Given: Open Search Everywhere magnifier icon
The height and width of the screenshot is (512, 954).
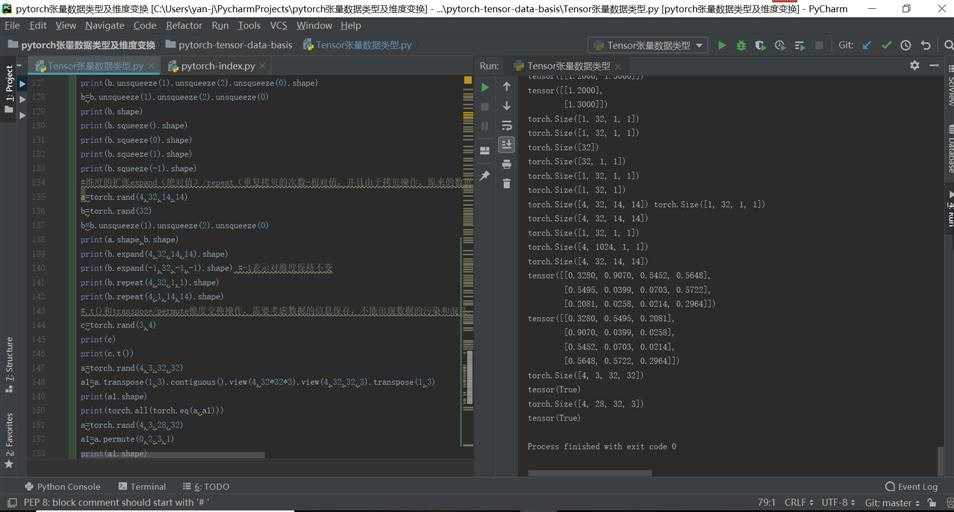Looking at the screenshot, I should [948, 45].
